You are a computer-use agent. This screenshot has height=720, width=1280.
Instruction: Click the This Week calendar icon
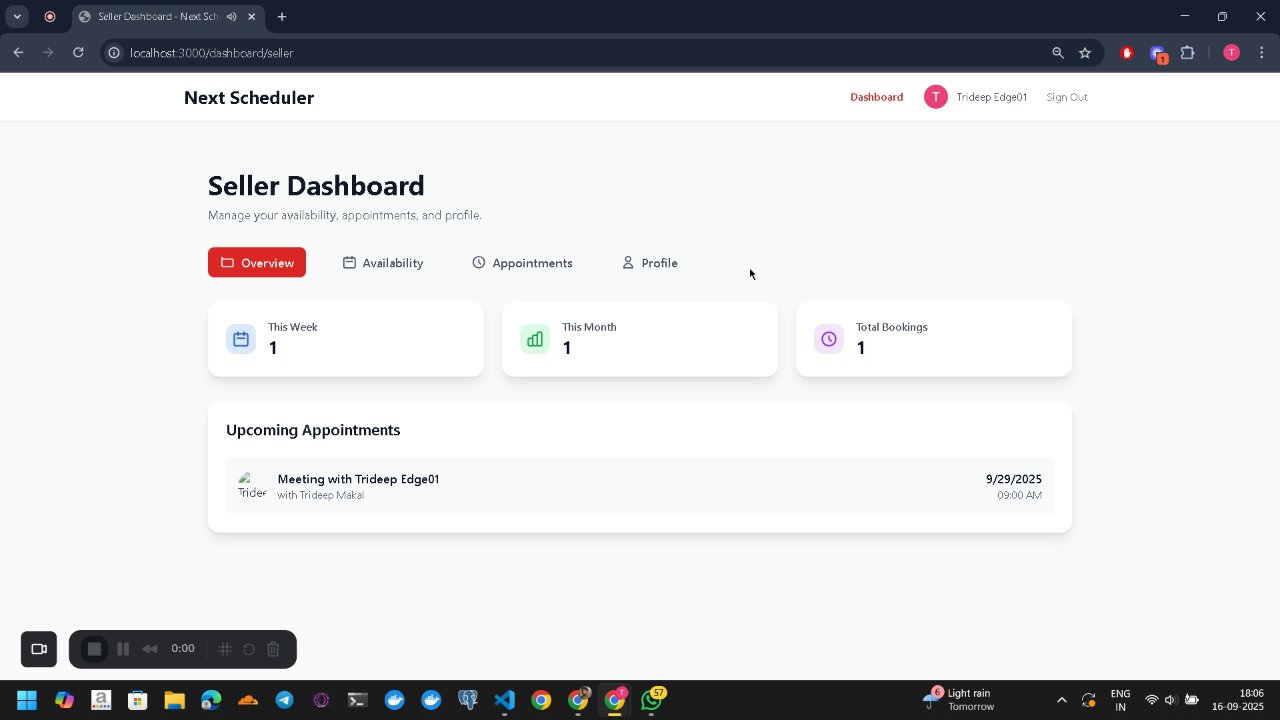pos(241,339)
